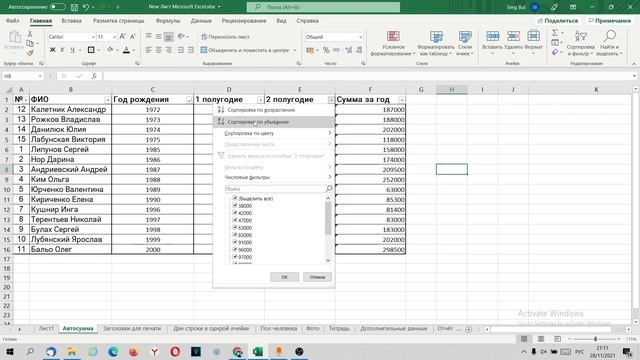Click the Underline (Ч) formatting icon

[x=72, y=50]
